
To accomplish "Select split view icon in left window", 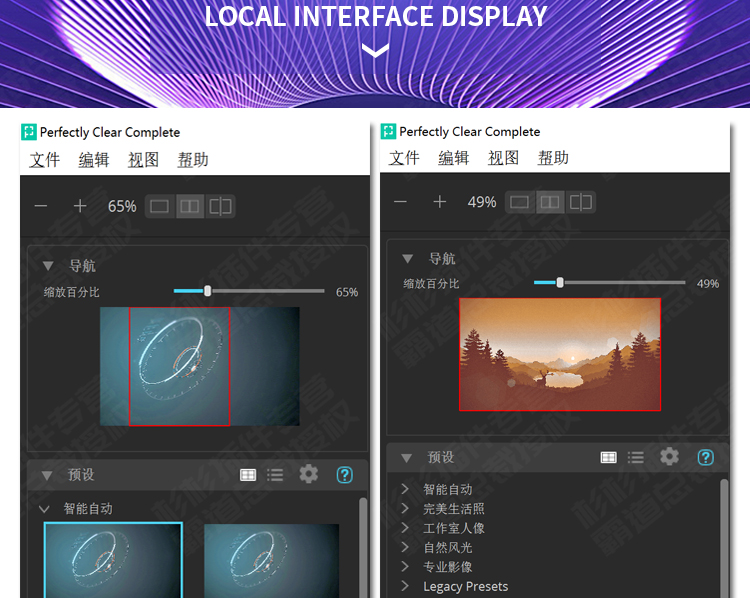I will (x=220, y=206).
